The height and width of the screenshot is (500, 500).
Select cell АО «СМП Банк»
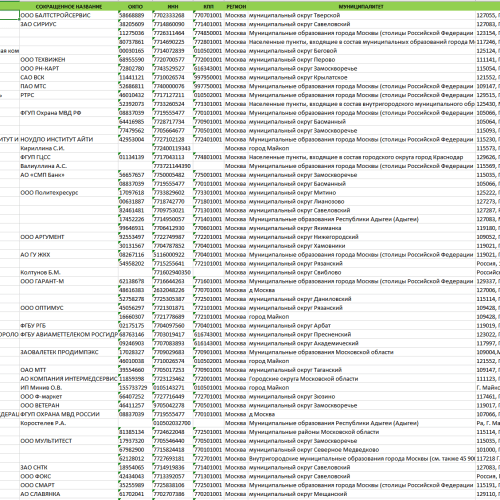[x=69, y=175]
